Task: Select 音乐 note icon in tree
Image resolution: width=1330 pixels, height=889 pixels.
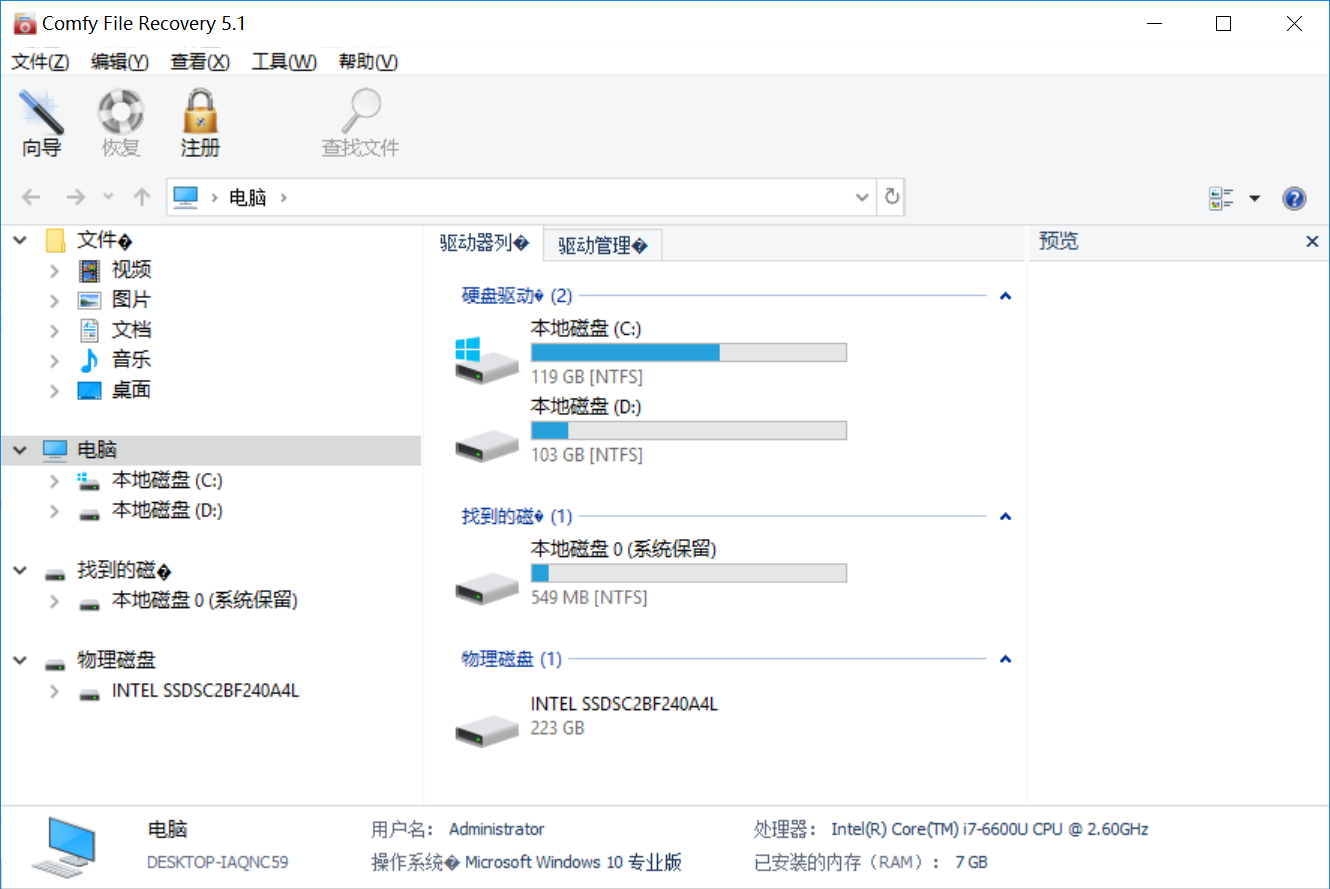Action: [90, 360]
